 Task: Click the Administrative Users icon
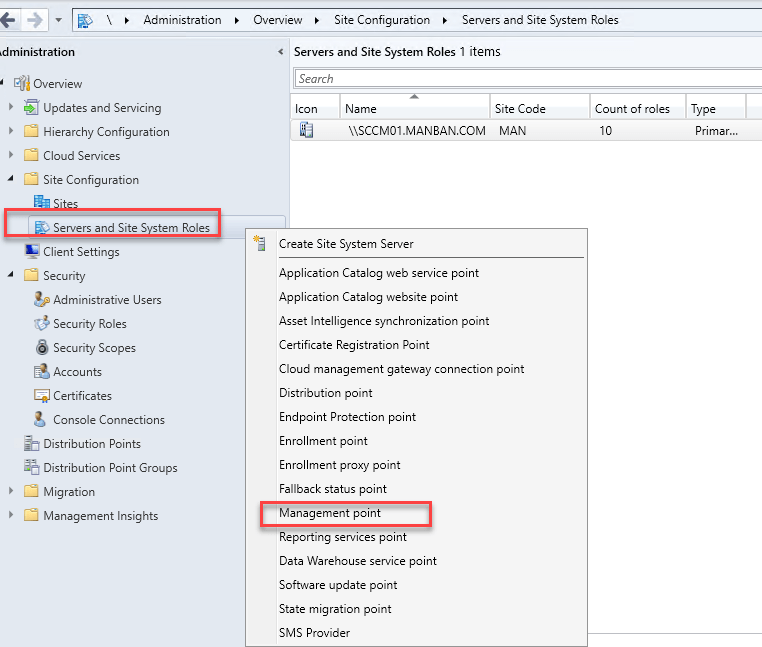click(41, 299)
